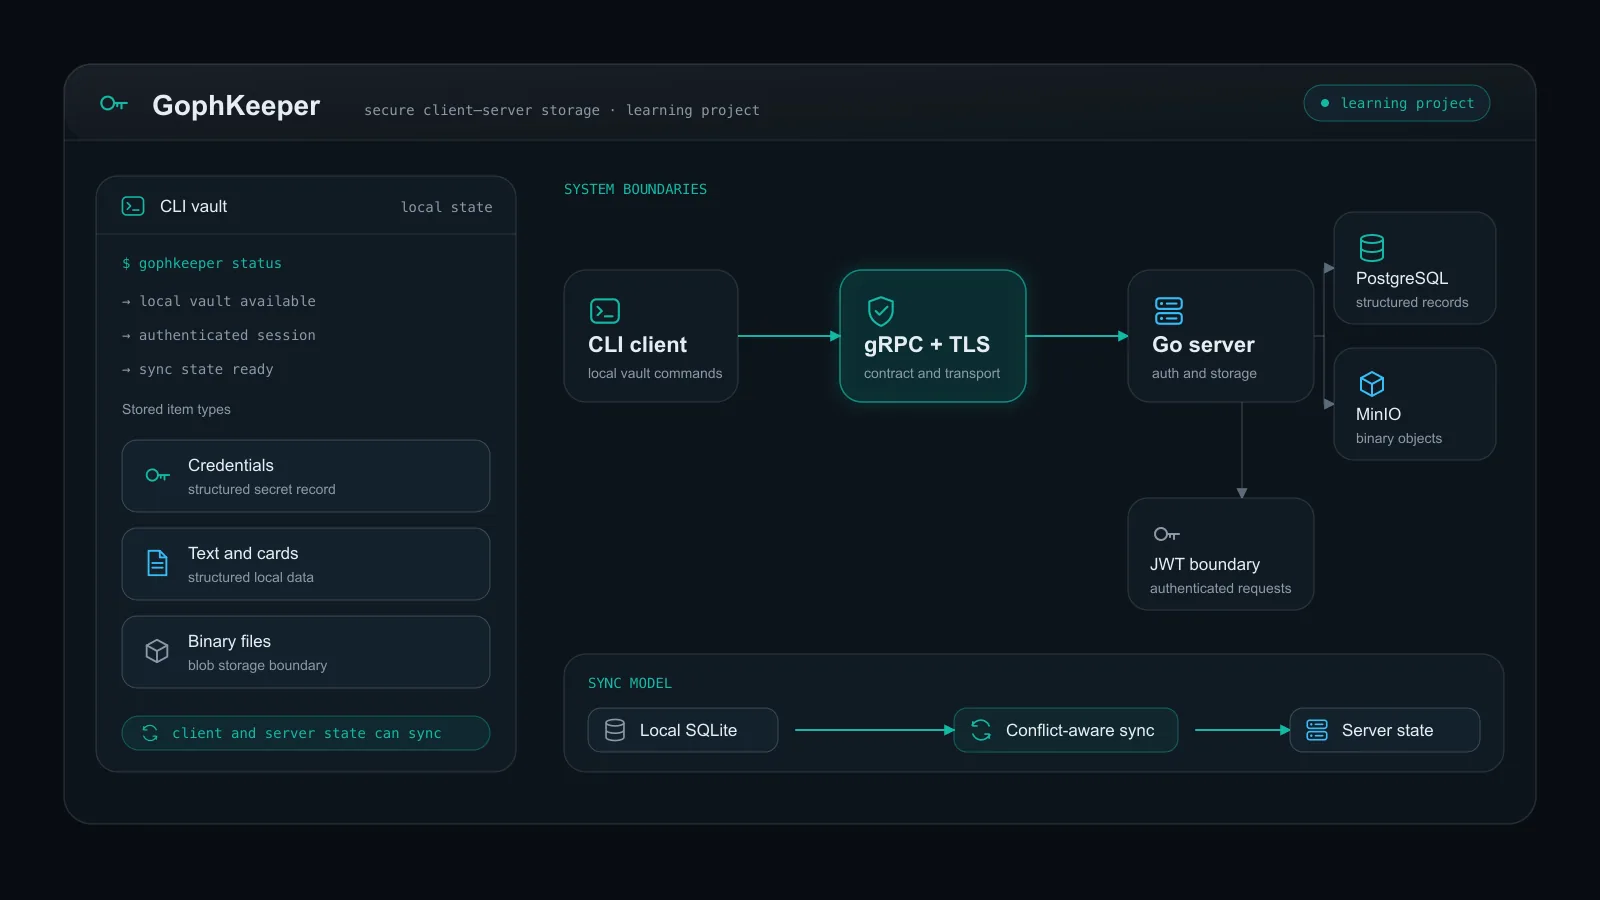
Task: Click the 'SYNC MODEL' section label
Action: (x=630, y=683)
